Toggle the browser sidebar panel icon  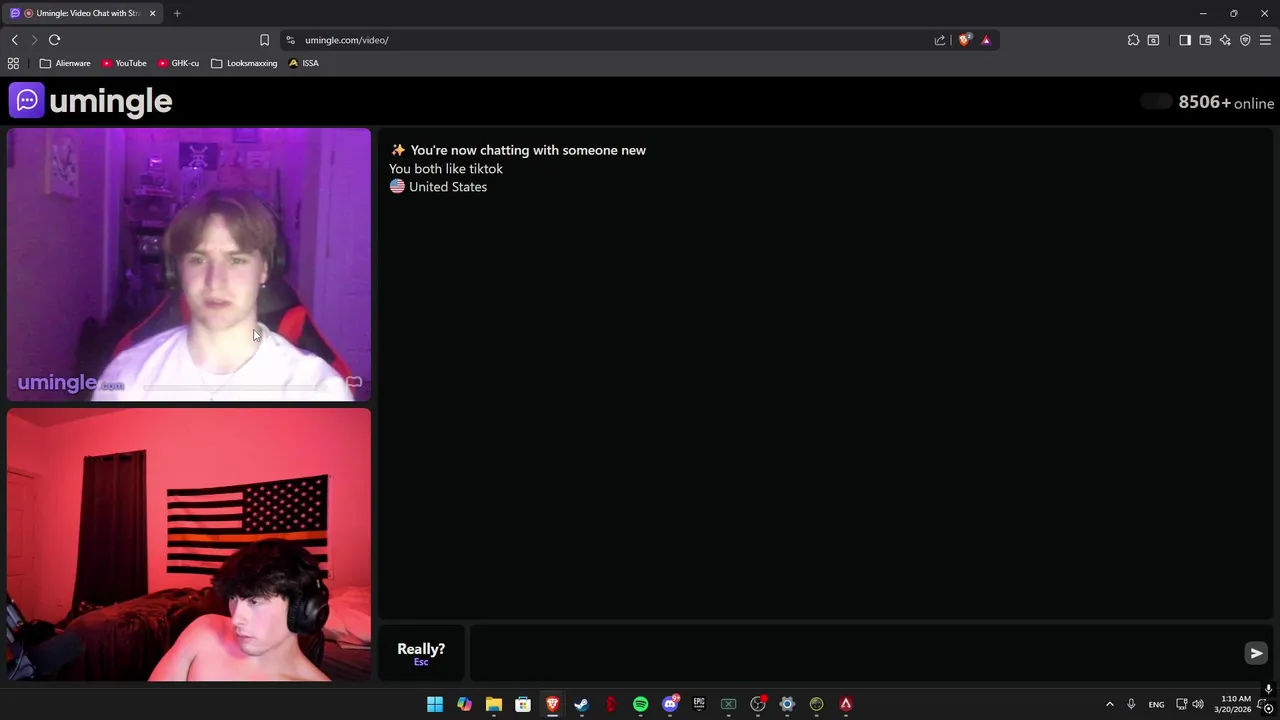(x=1185, y=40)
